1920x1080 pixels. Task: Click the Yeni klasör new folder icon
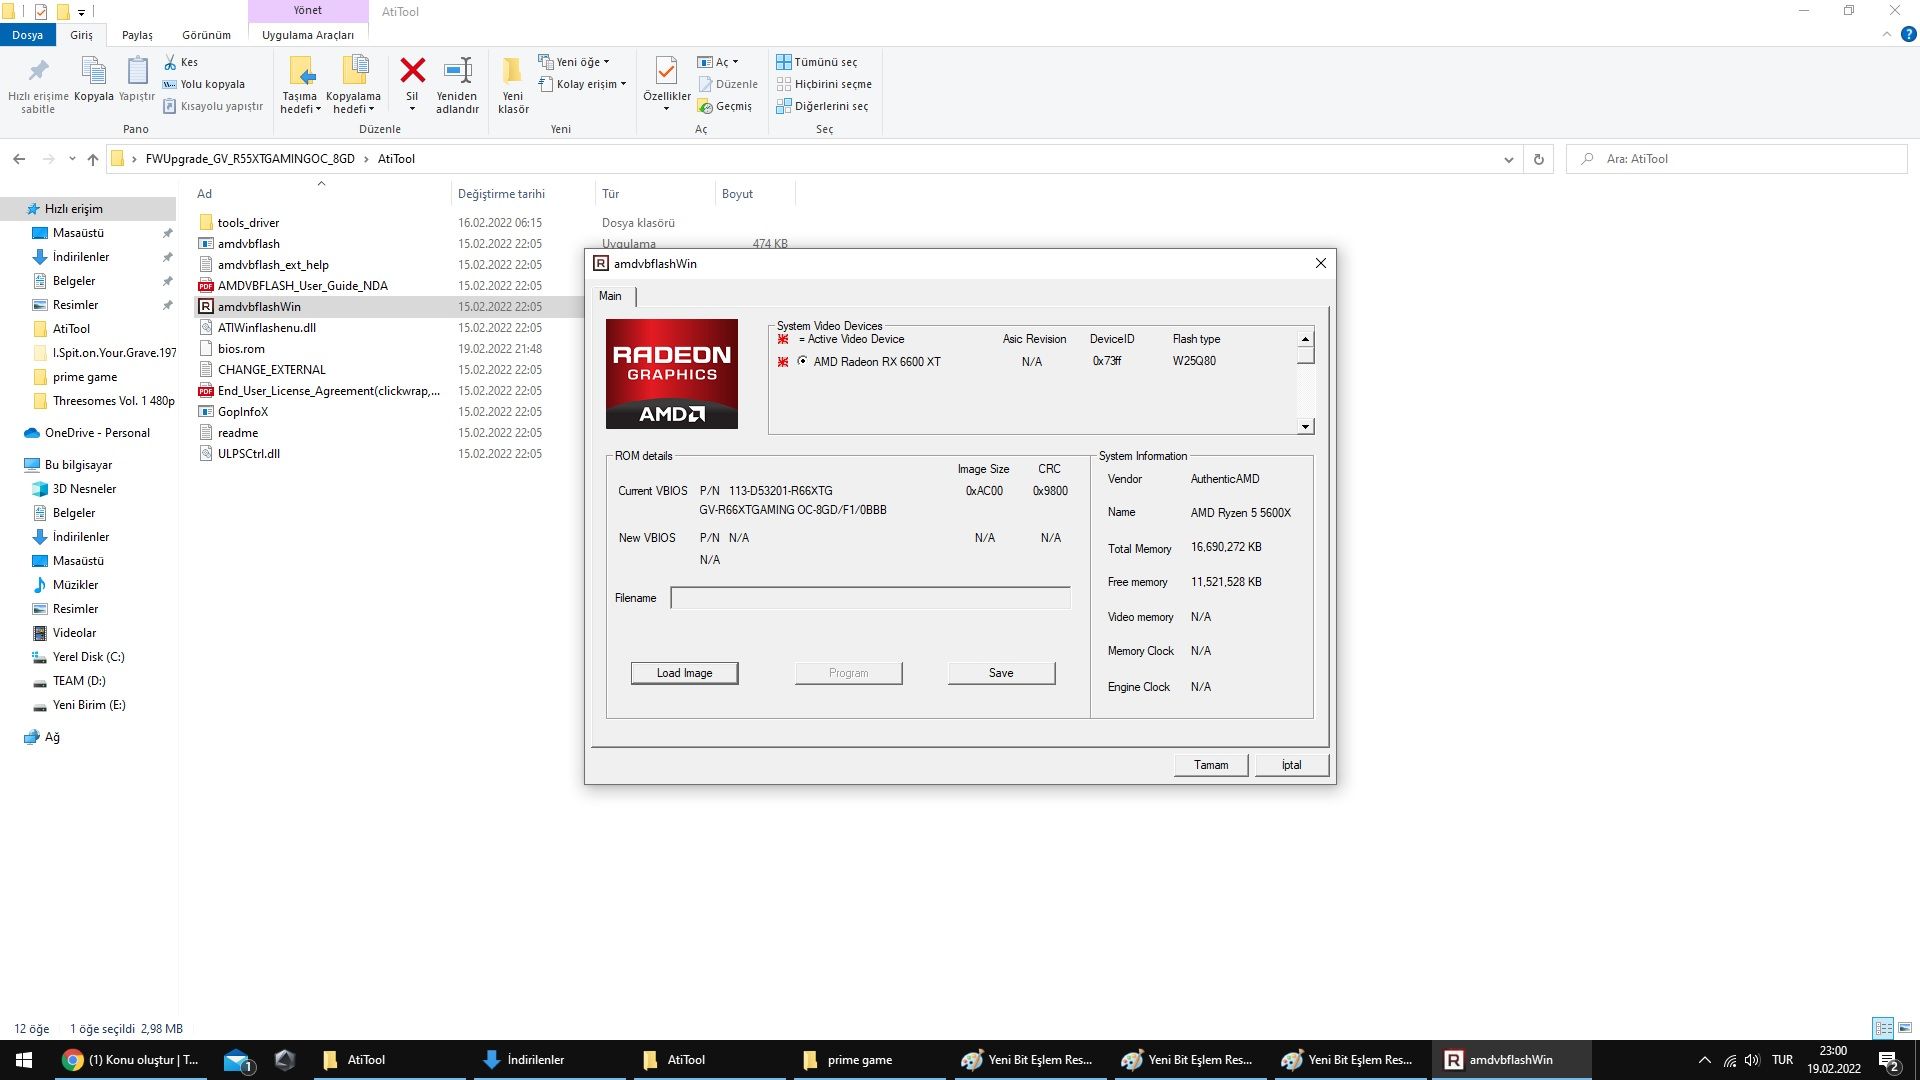[x=512, y=71]
